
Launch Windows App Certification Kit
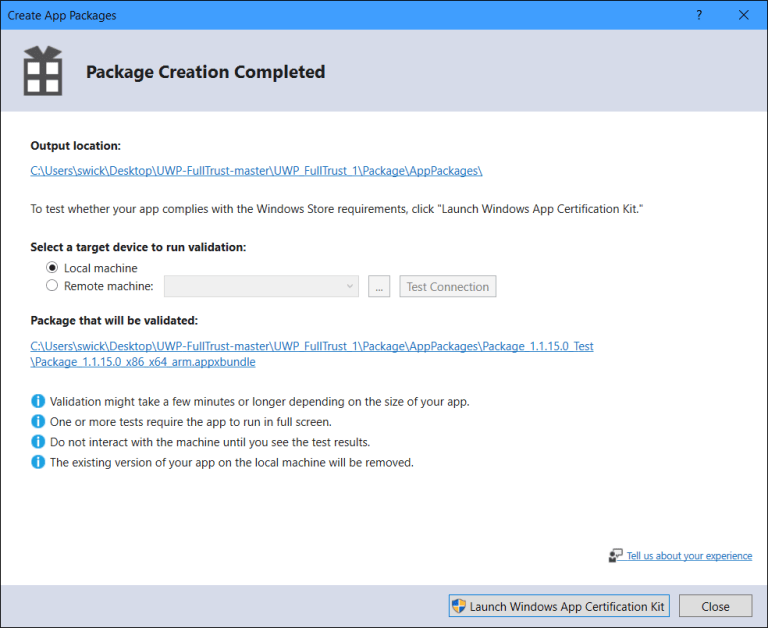[559, 606]
